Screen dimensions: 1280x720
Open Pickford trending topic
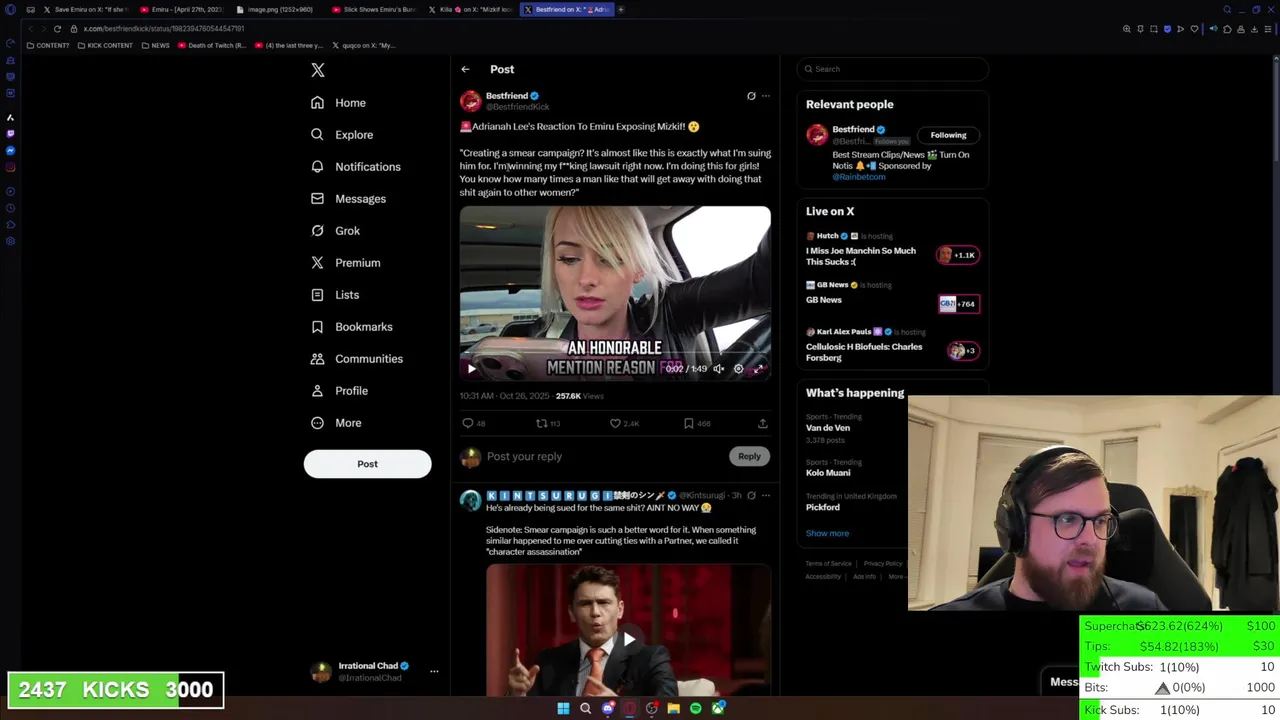823,507
